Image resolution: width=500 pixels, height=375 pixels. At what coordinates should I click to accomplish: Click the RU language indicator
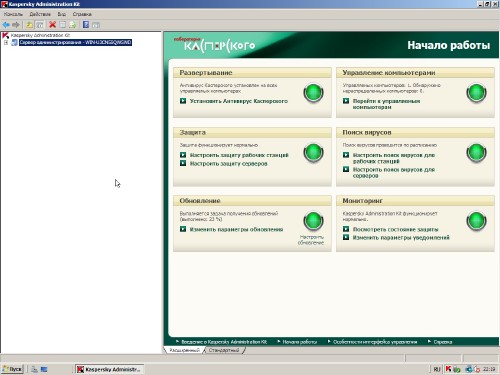pyautogui.click(x=437, y=369)
